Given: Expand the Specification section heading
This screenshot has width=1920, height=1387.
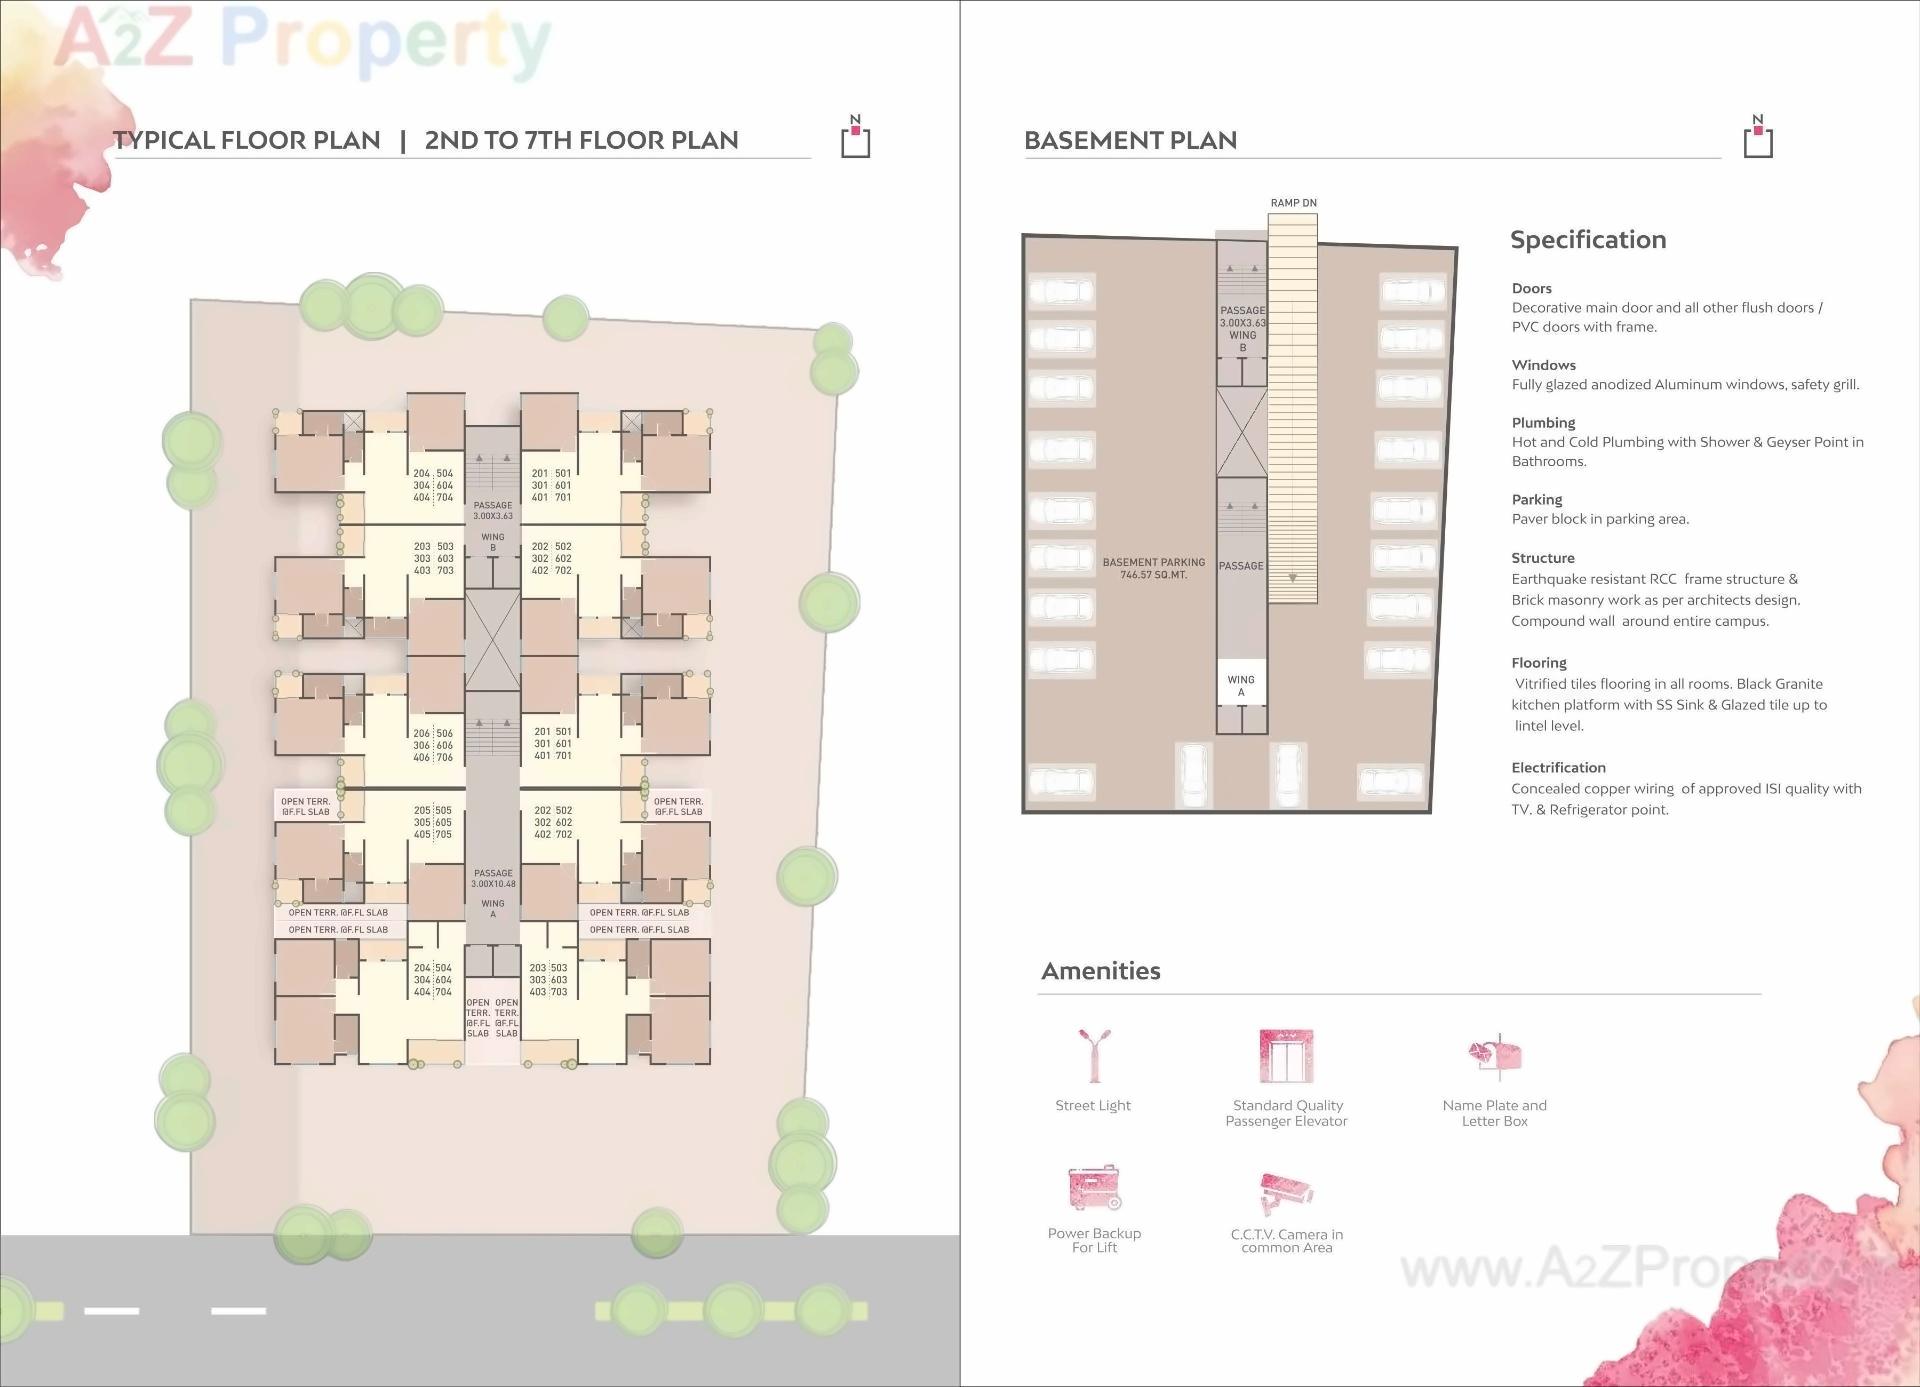Looking at the screenshot, I should click(1588, 239).
